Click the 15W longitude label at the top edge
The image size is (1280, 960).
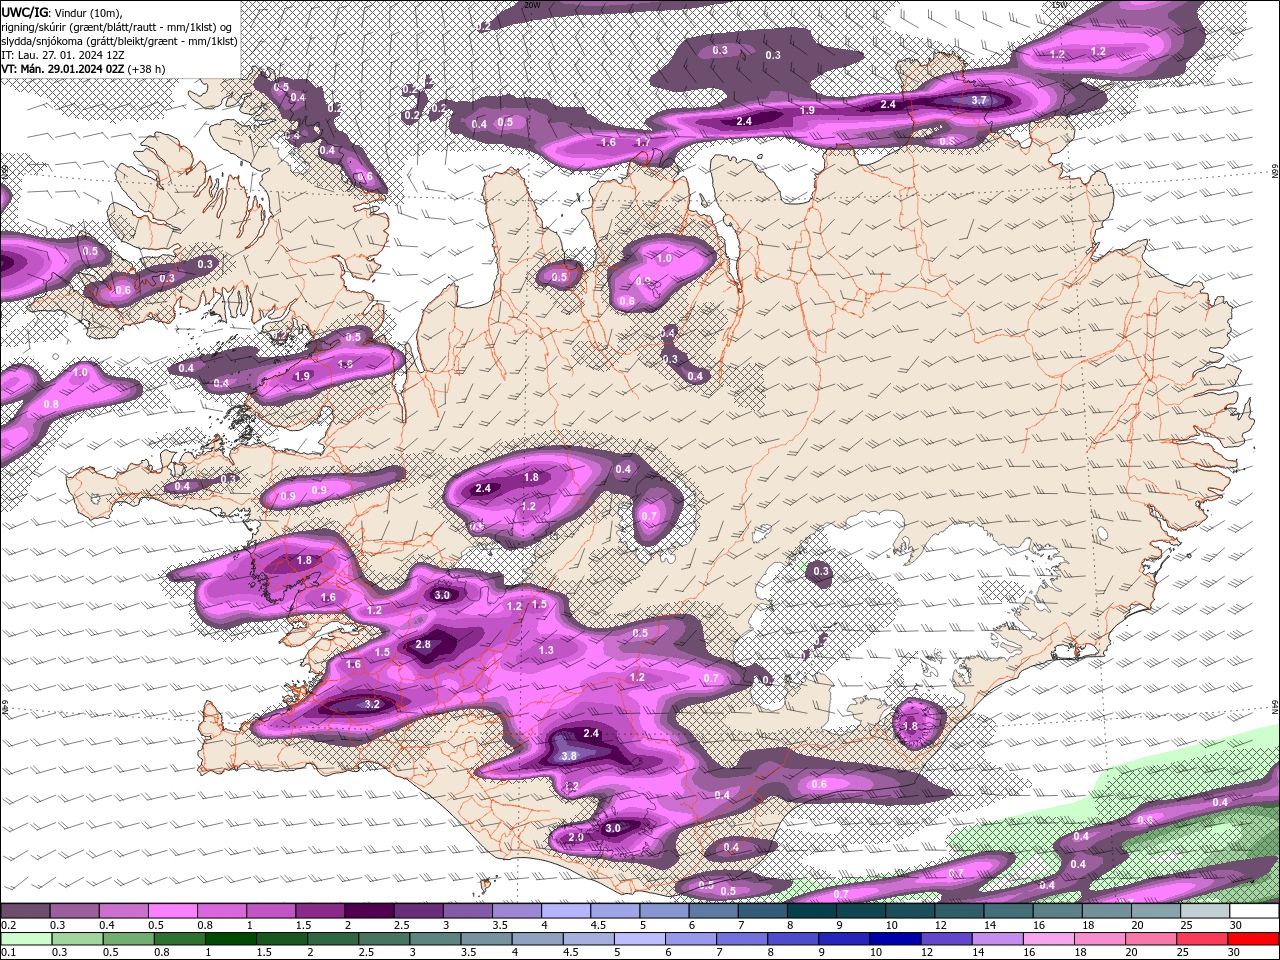click(x=1059, y=5)
